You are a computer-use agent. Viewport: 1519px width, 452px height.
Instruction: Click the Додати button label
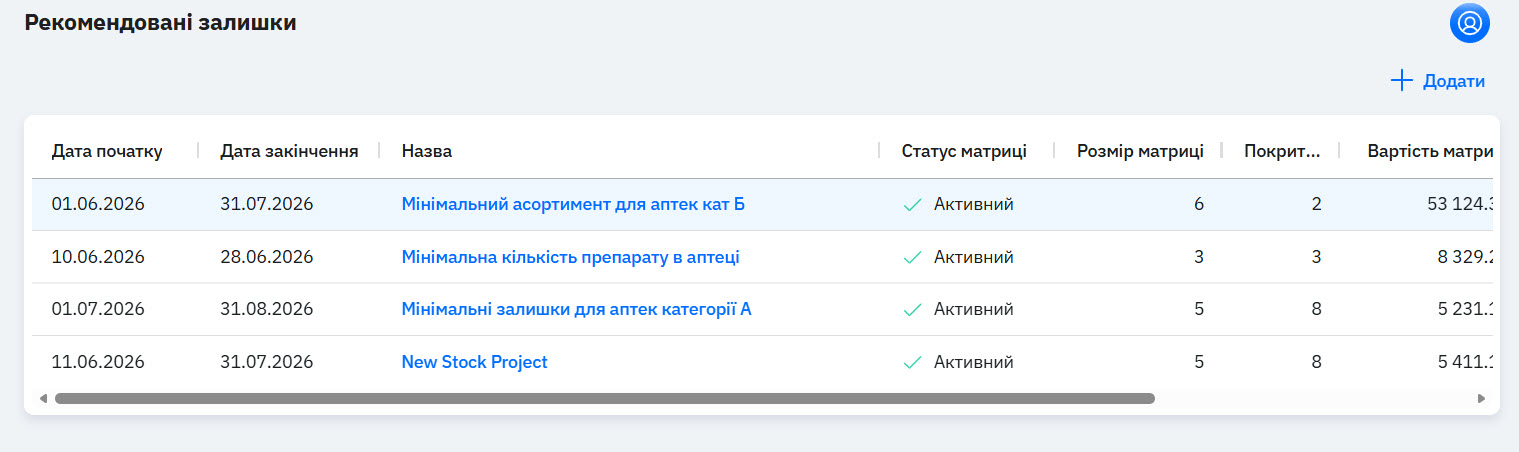click(1453, 82)
